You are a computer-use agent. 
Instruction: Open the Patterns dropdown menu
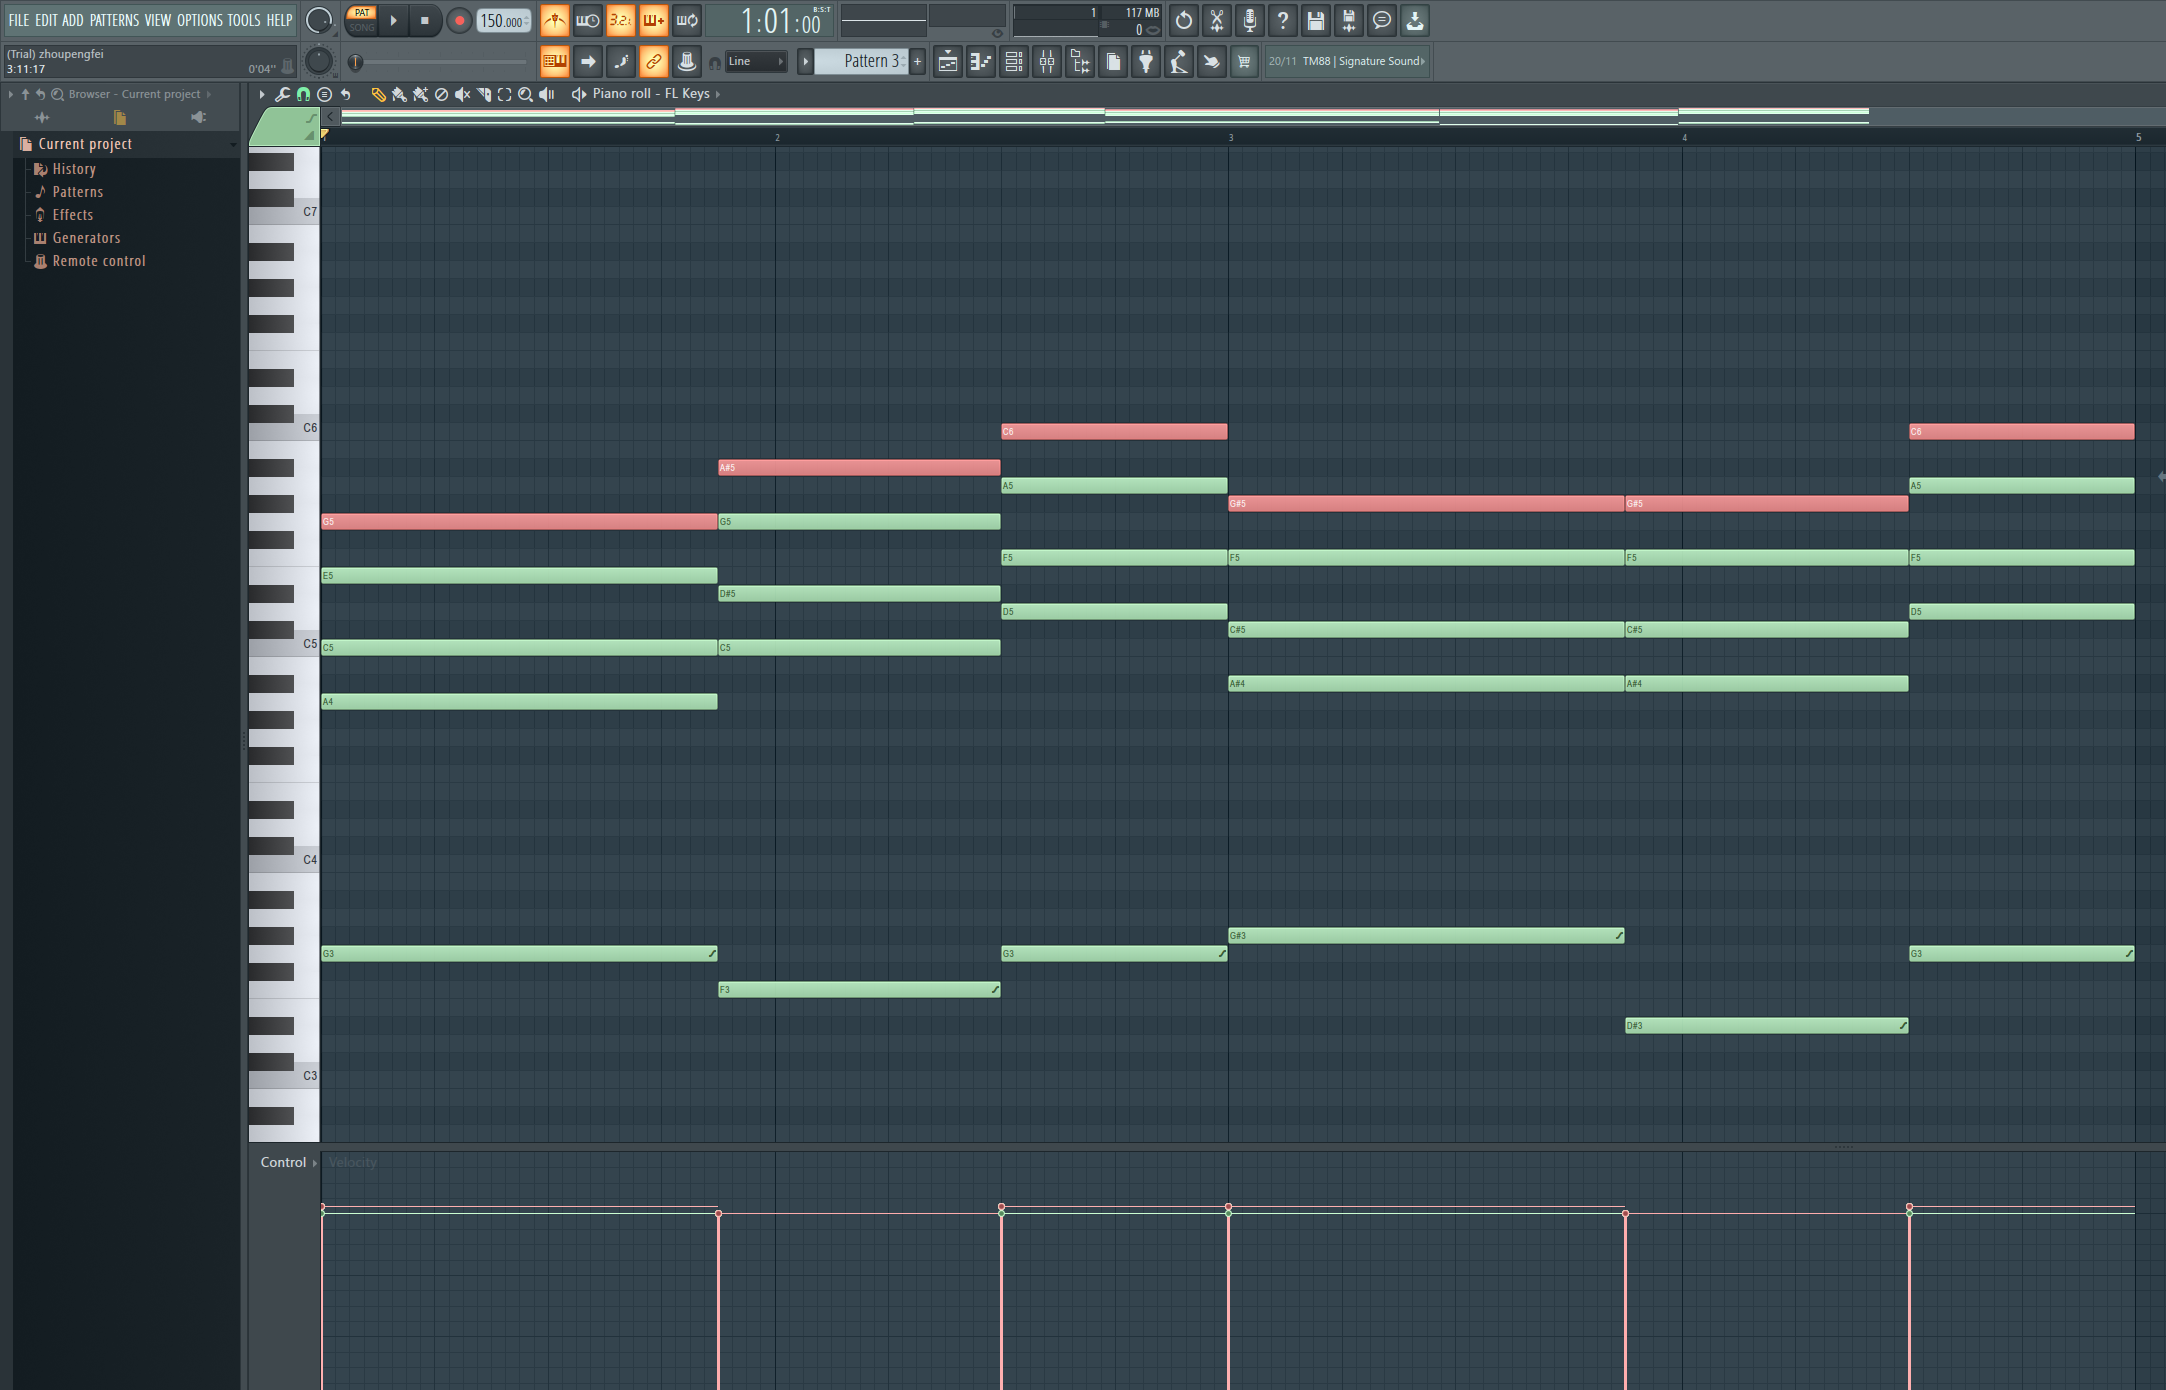(114, 17)
